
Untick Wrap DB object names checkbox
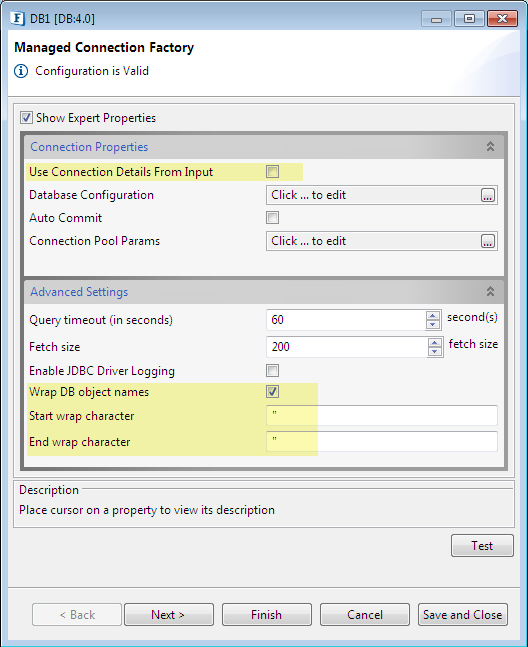[272, 392]
